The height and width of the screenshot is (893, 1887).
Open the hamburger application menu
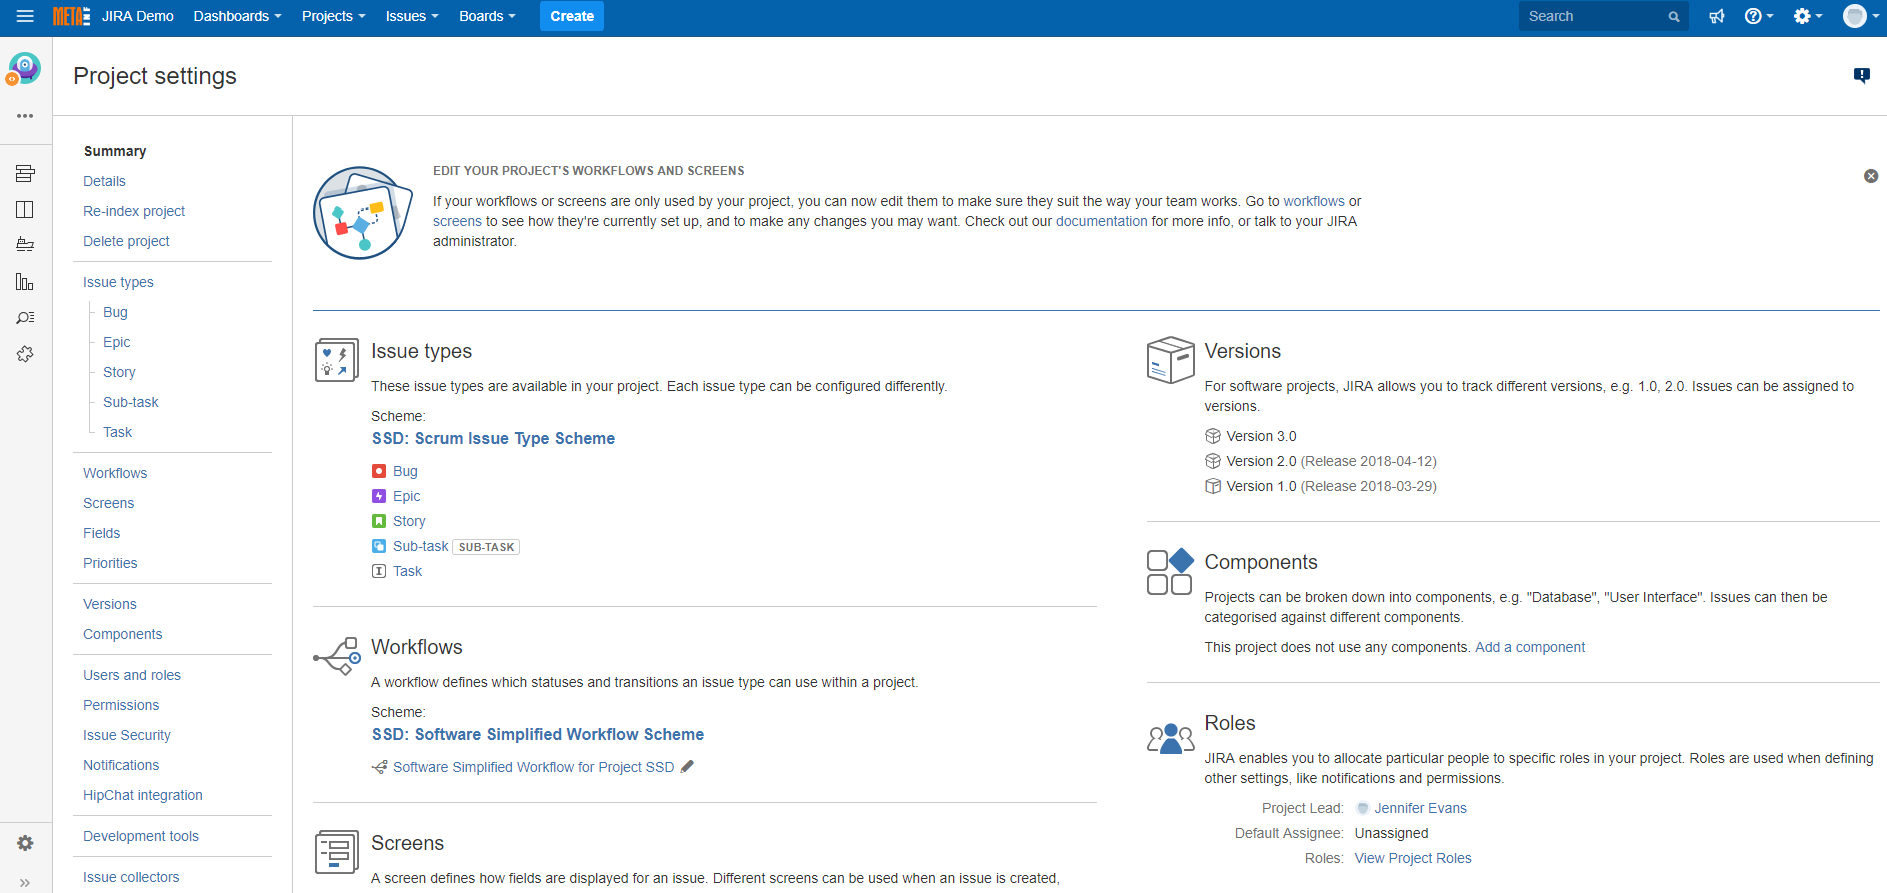tap(25, 16)
